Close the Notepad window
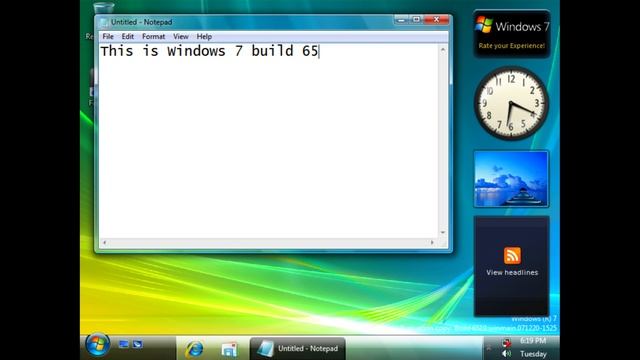Viewport: 640px width, 360px height. [436, 20]
